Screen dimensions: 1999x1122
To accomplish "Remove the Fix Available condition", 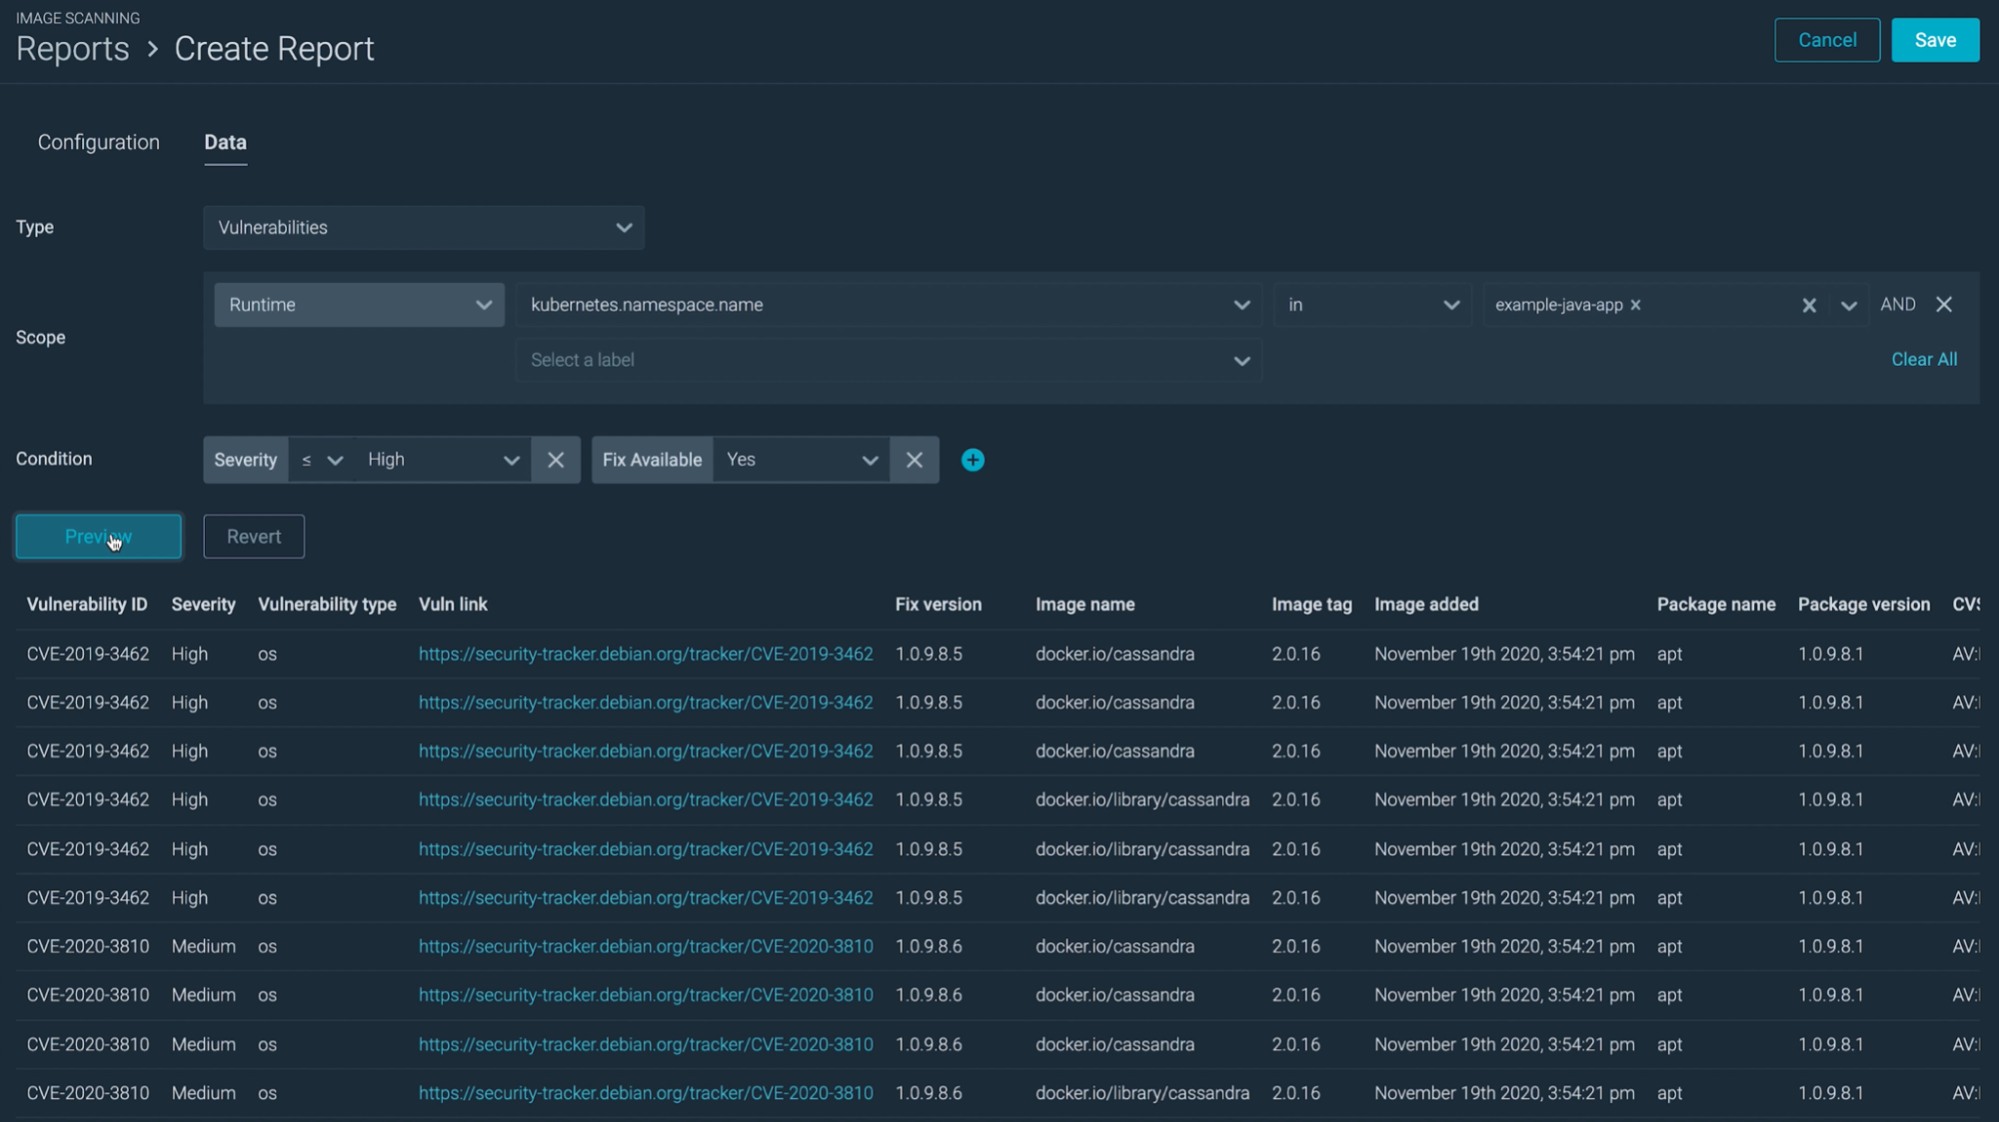I will click(x=914, y=460).
